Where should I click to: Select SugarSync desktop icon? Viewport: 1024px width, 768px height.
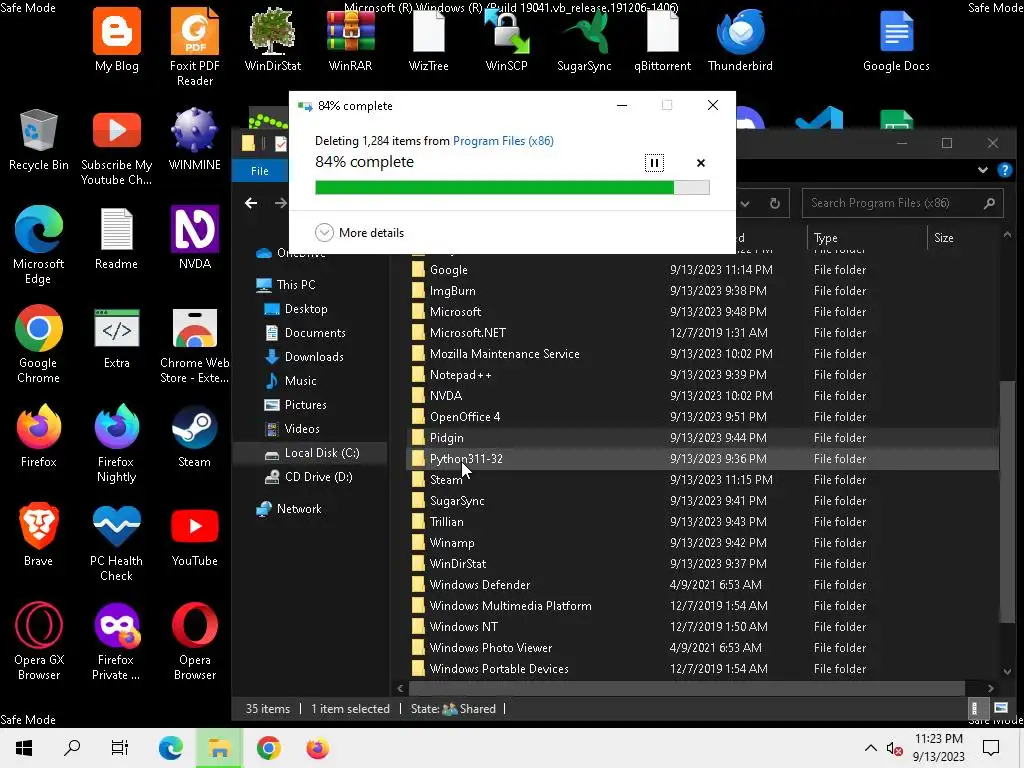(x=584, y=40)
